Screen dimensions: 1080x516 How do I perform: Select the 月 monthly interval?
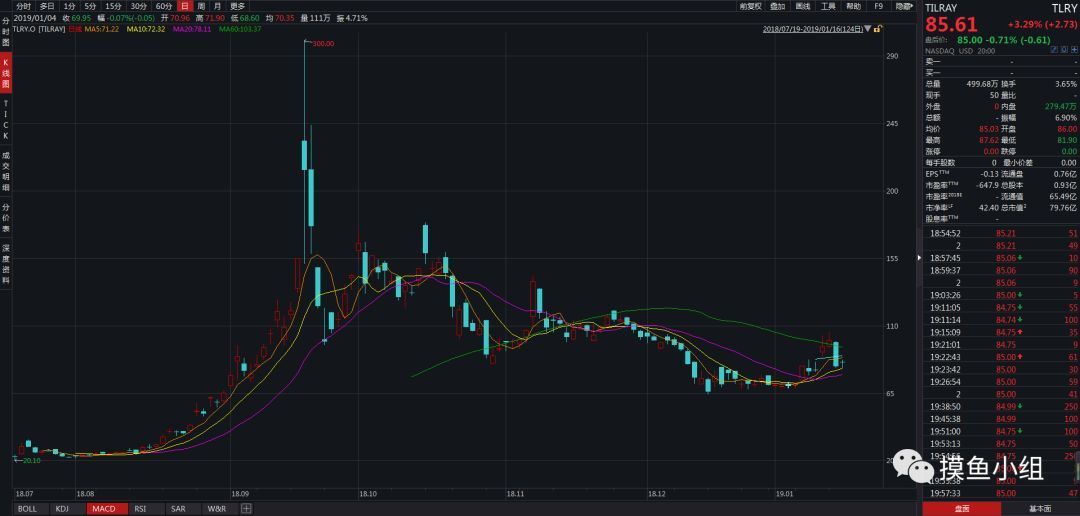click(x=218, y=6)
